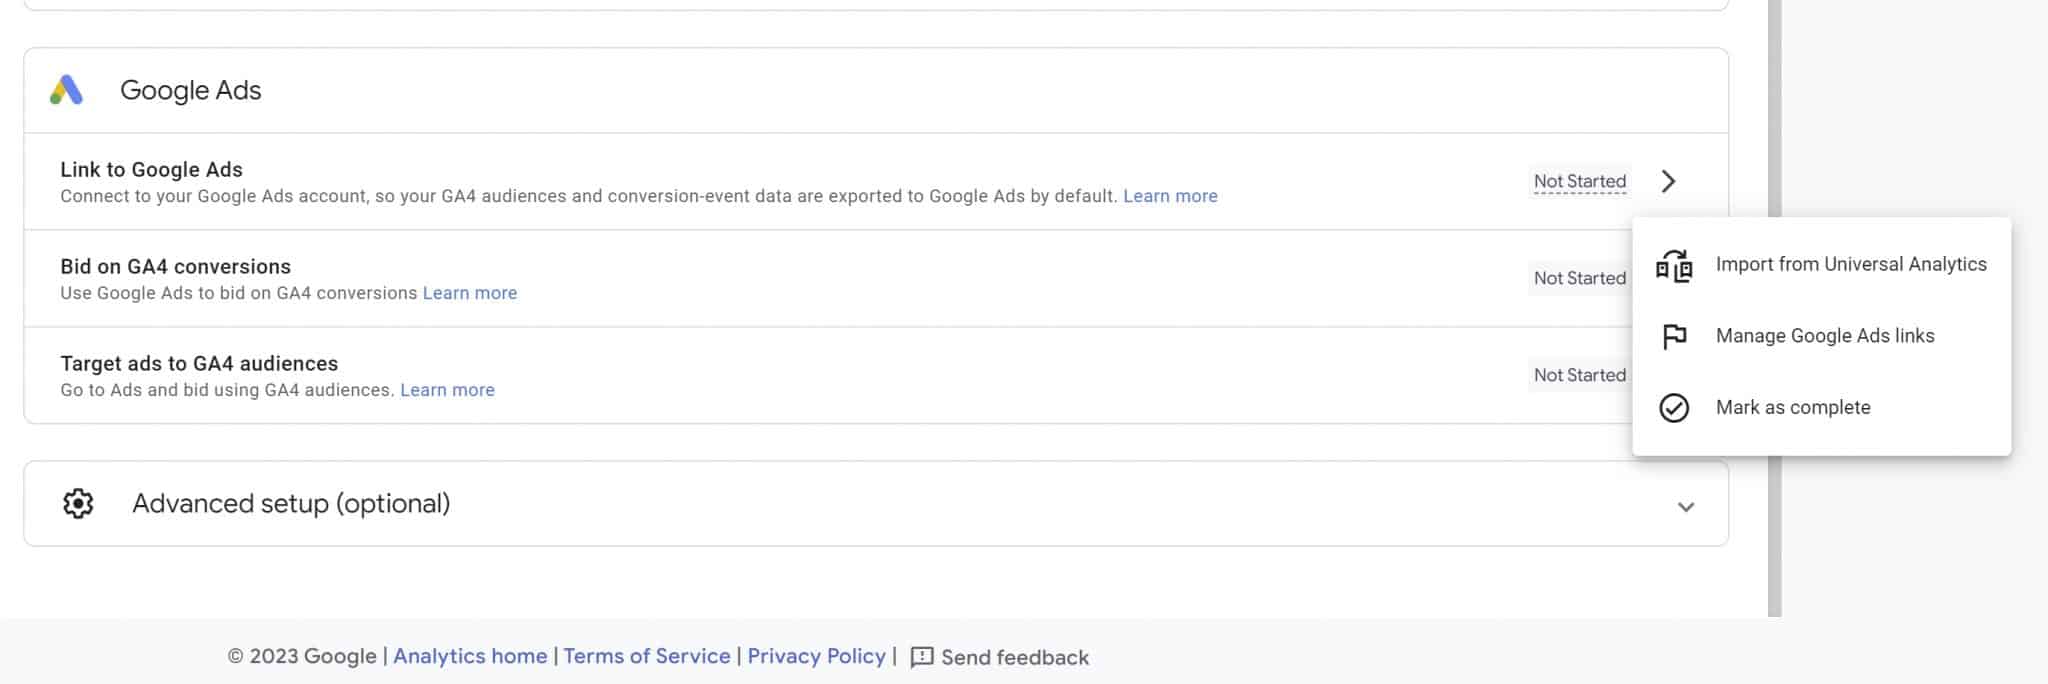Click the © 2023 Google copyright text
The height and width of the screenshot is (684, 2048).
tap(302, 656)
